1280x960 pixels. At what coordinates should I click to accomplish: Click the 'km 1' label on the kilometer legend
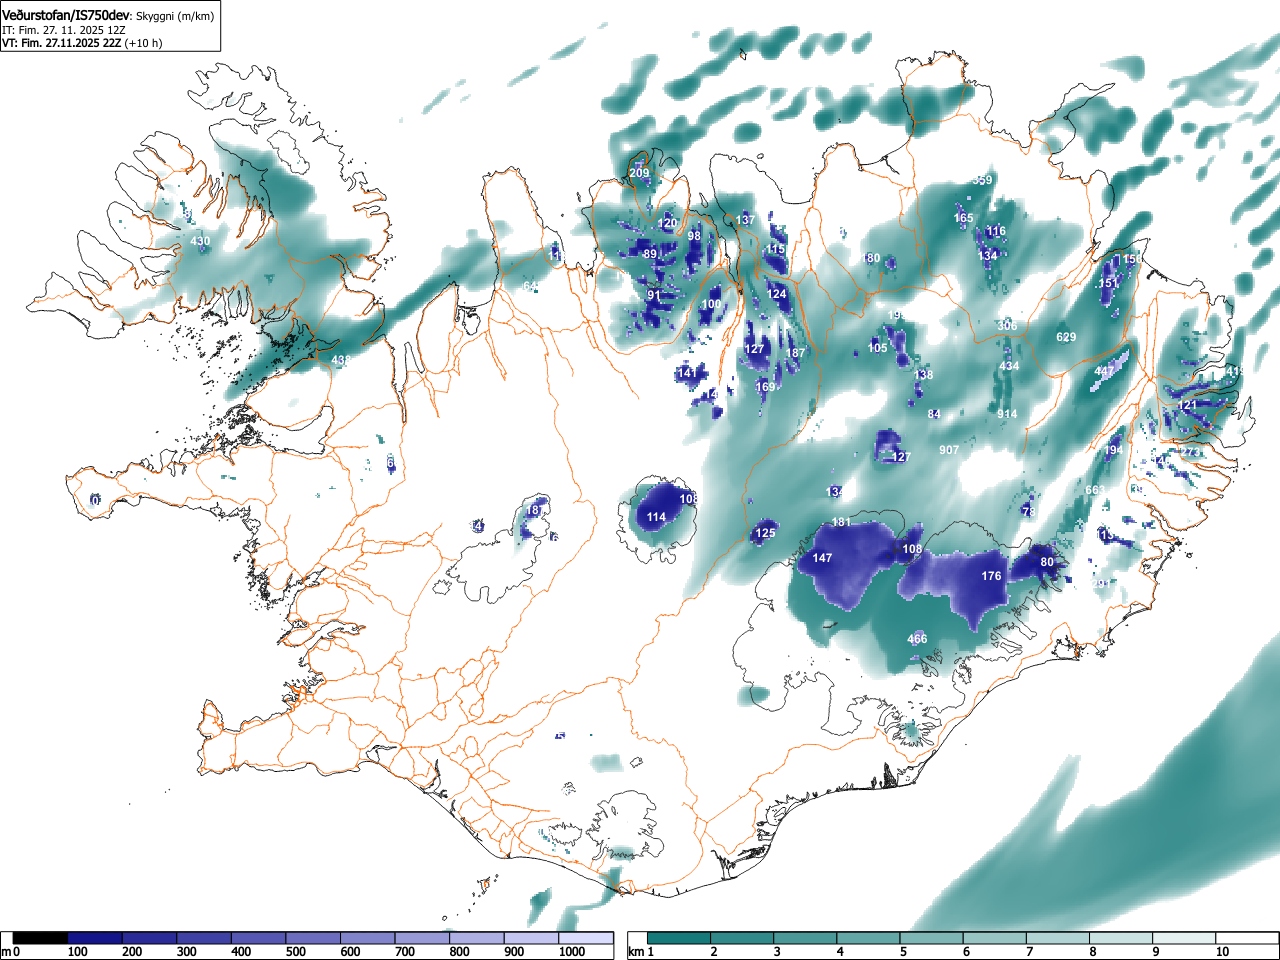(x=641, y=952)
